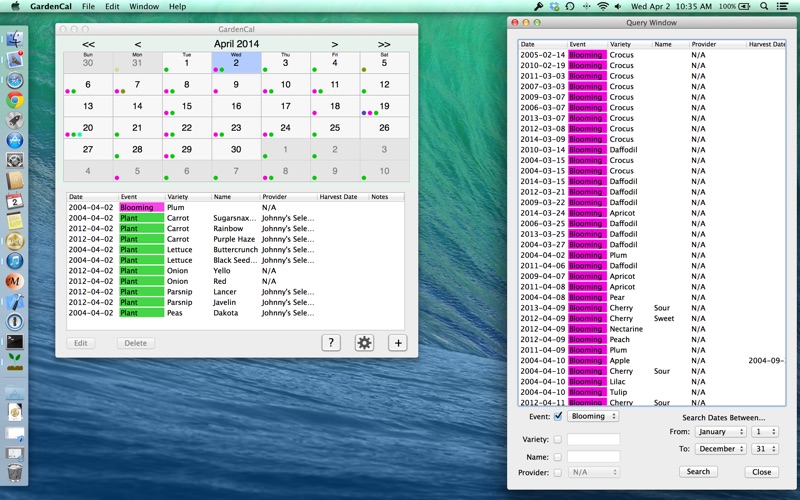This screenshot has width=800, height=500.
Task: Uncheck the Event filter checkbox
Action: tap(558, 416)
